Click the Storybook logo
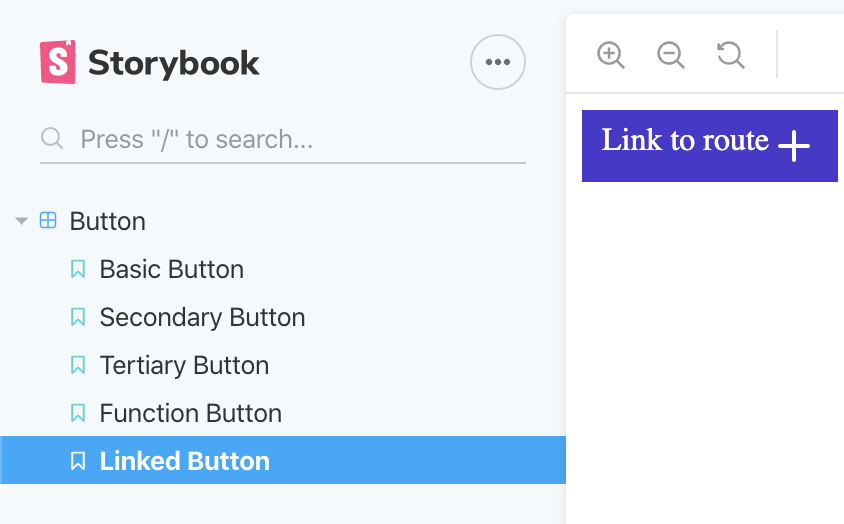This screenshot has width=844, height=524. pyautogui.click(x=149, y=62)
